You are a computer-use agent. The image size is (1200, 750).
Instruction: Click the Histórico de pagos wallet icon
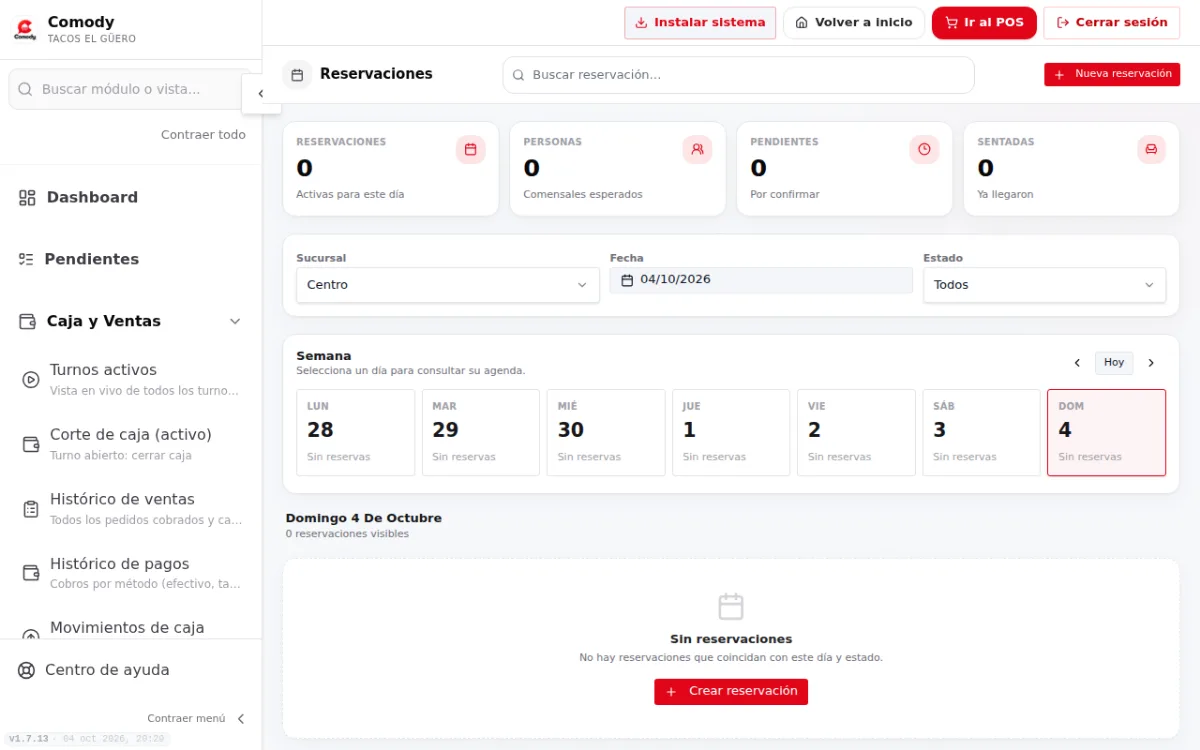click(31, 573)
